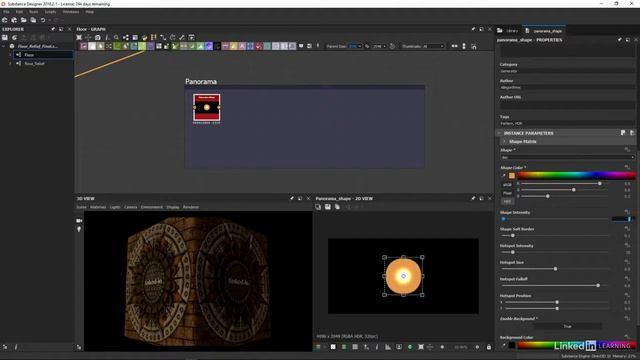
Task: Select sRGB mode for Shape Color
Action: tap(507, 185)
